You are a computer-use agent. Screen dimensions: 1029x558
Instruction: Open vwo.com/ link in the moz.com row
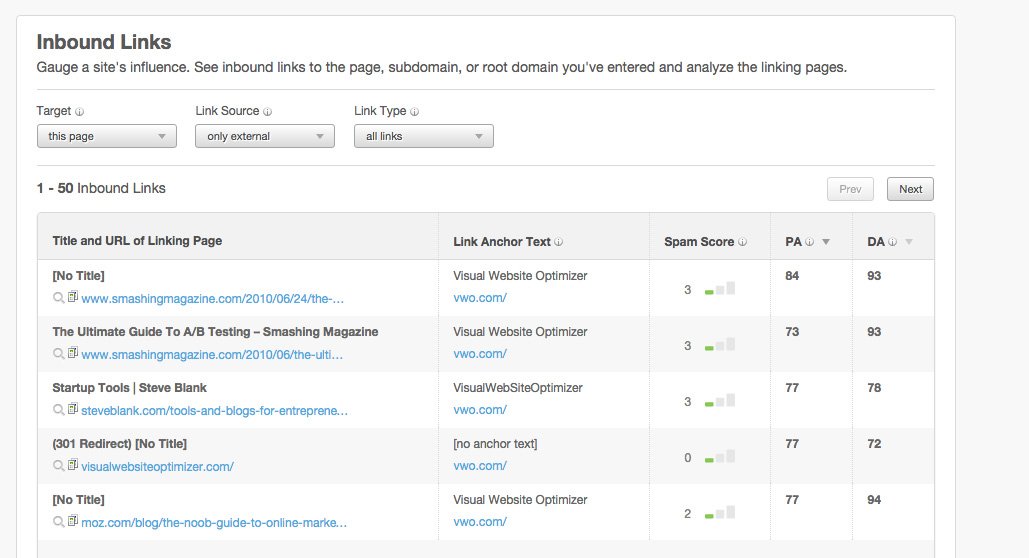click(480, 522)
